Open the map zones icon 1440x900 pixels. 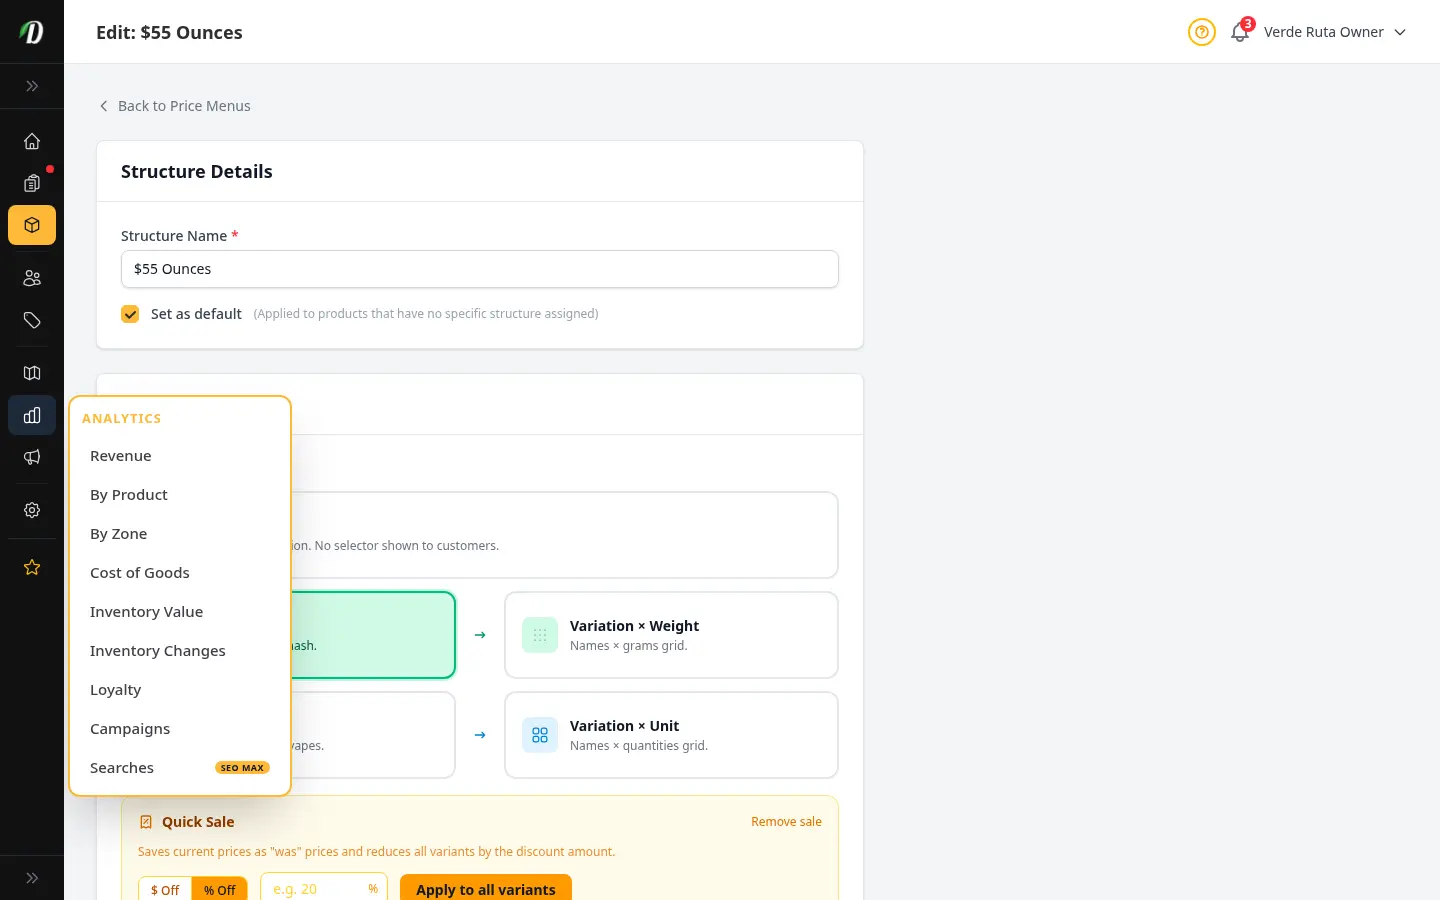pos(32,373)
